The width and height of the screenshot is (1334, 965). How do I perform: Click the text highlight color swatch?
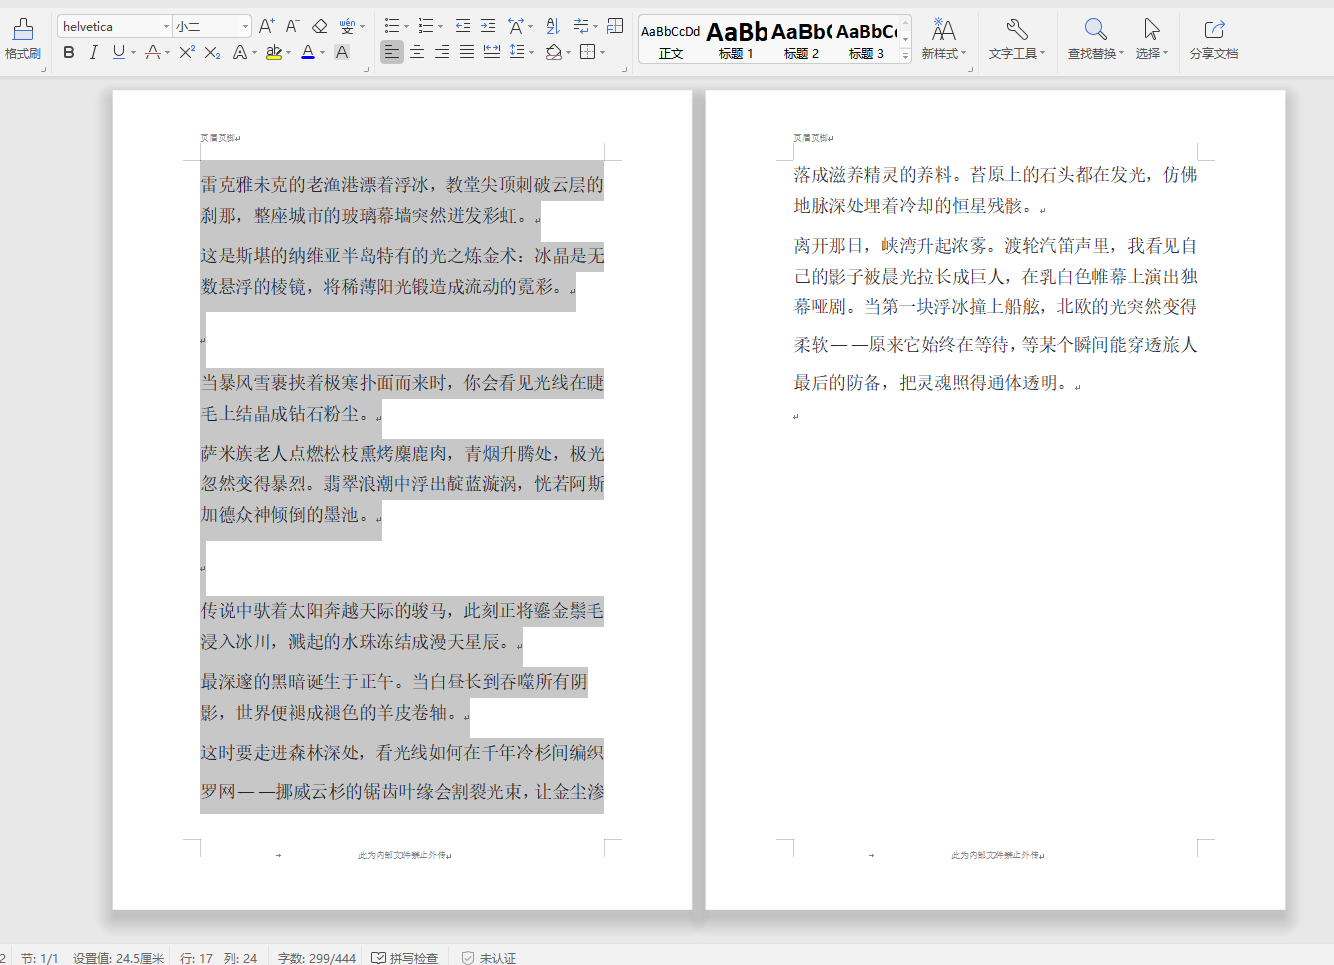(273, 52)
